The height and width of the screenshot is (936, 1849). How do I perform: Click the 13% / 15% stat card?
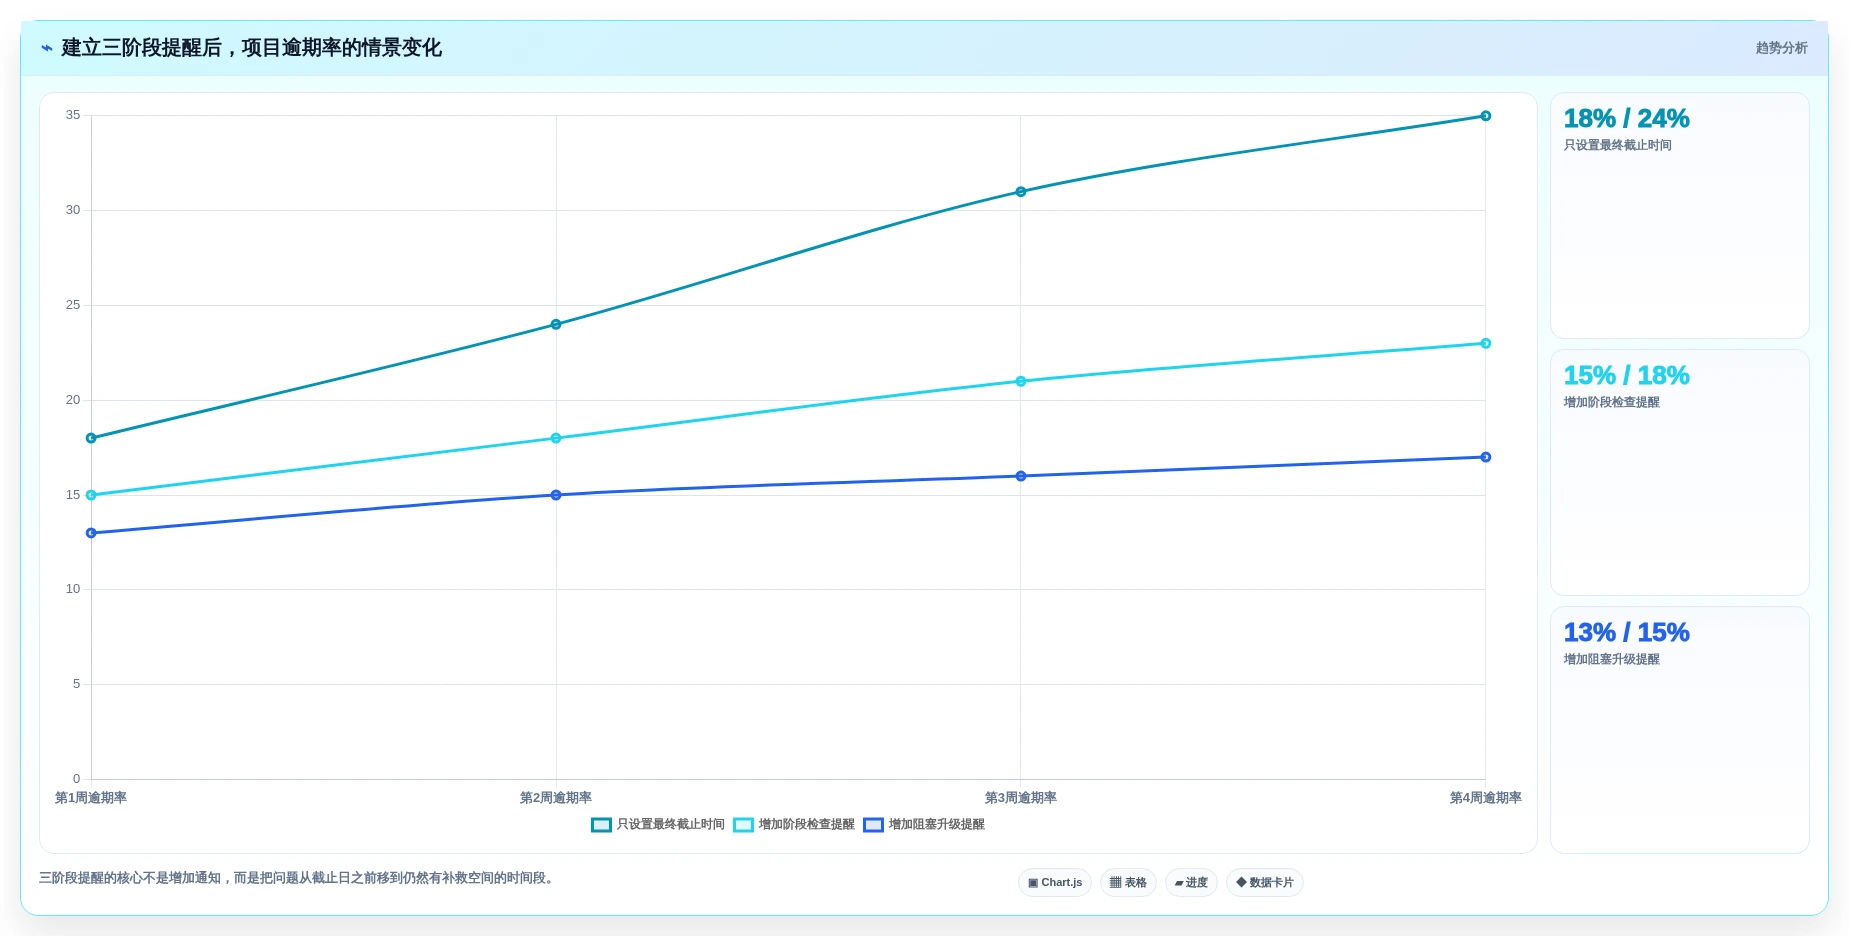pyautogui.click(x=1679, y=730)
